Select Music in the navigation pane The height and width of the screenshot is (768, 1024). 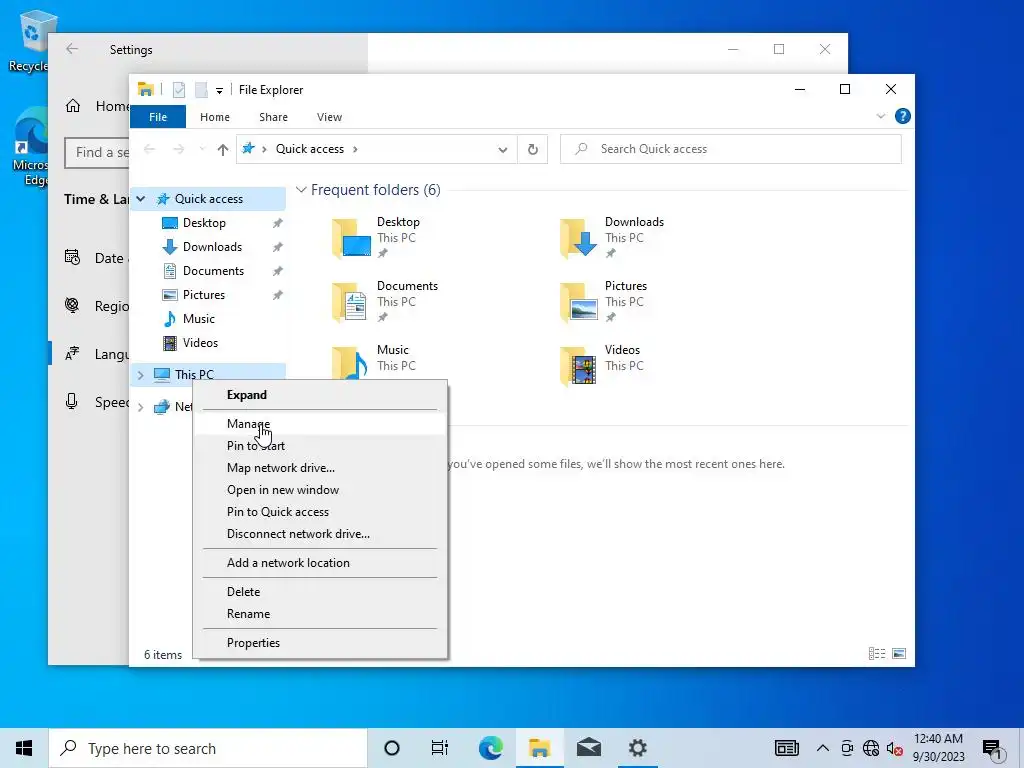[x=199, y=319]
